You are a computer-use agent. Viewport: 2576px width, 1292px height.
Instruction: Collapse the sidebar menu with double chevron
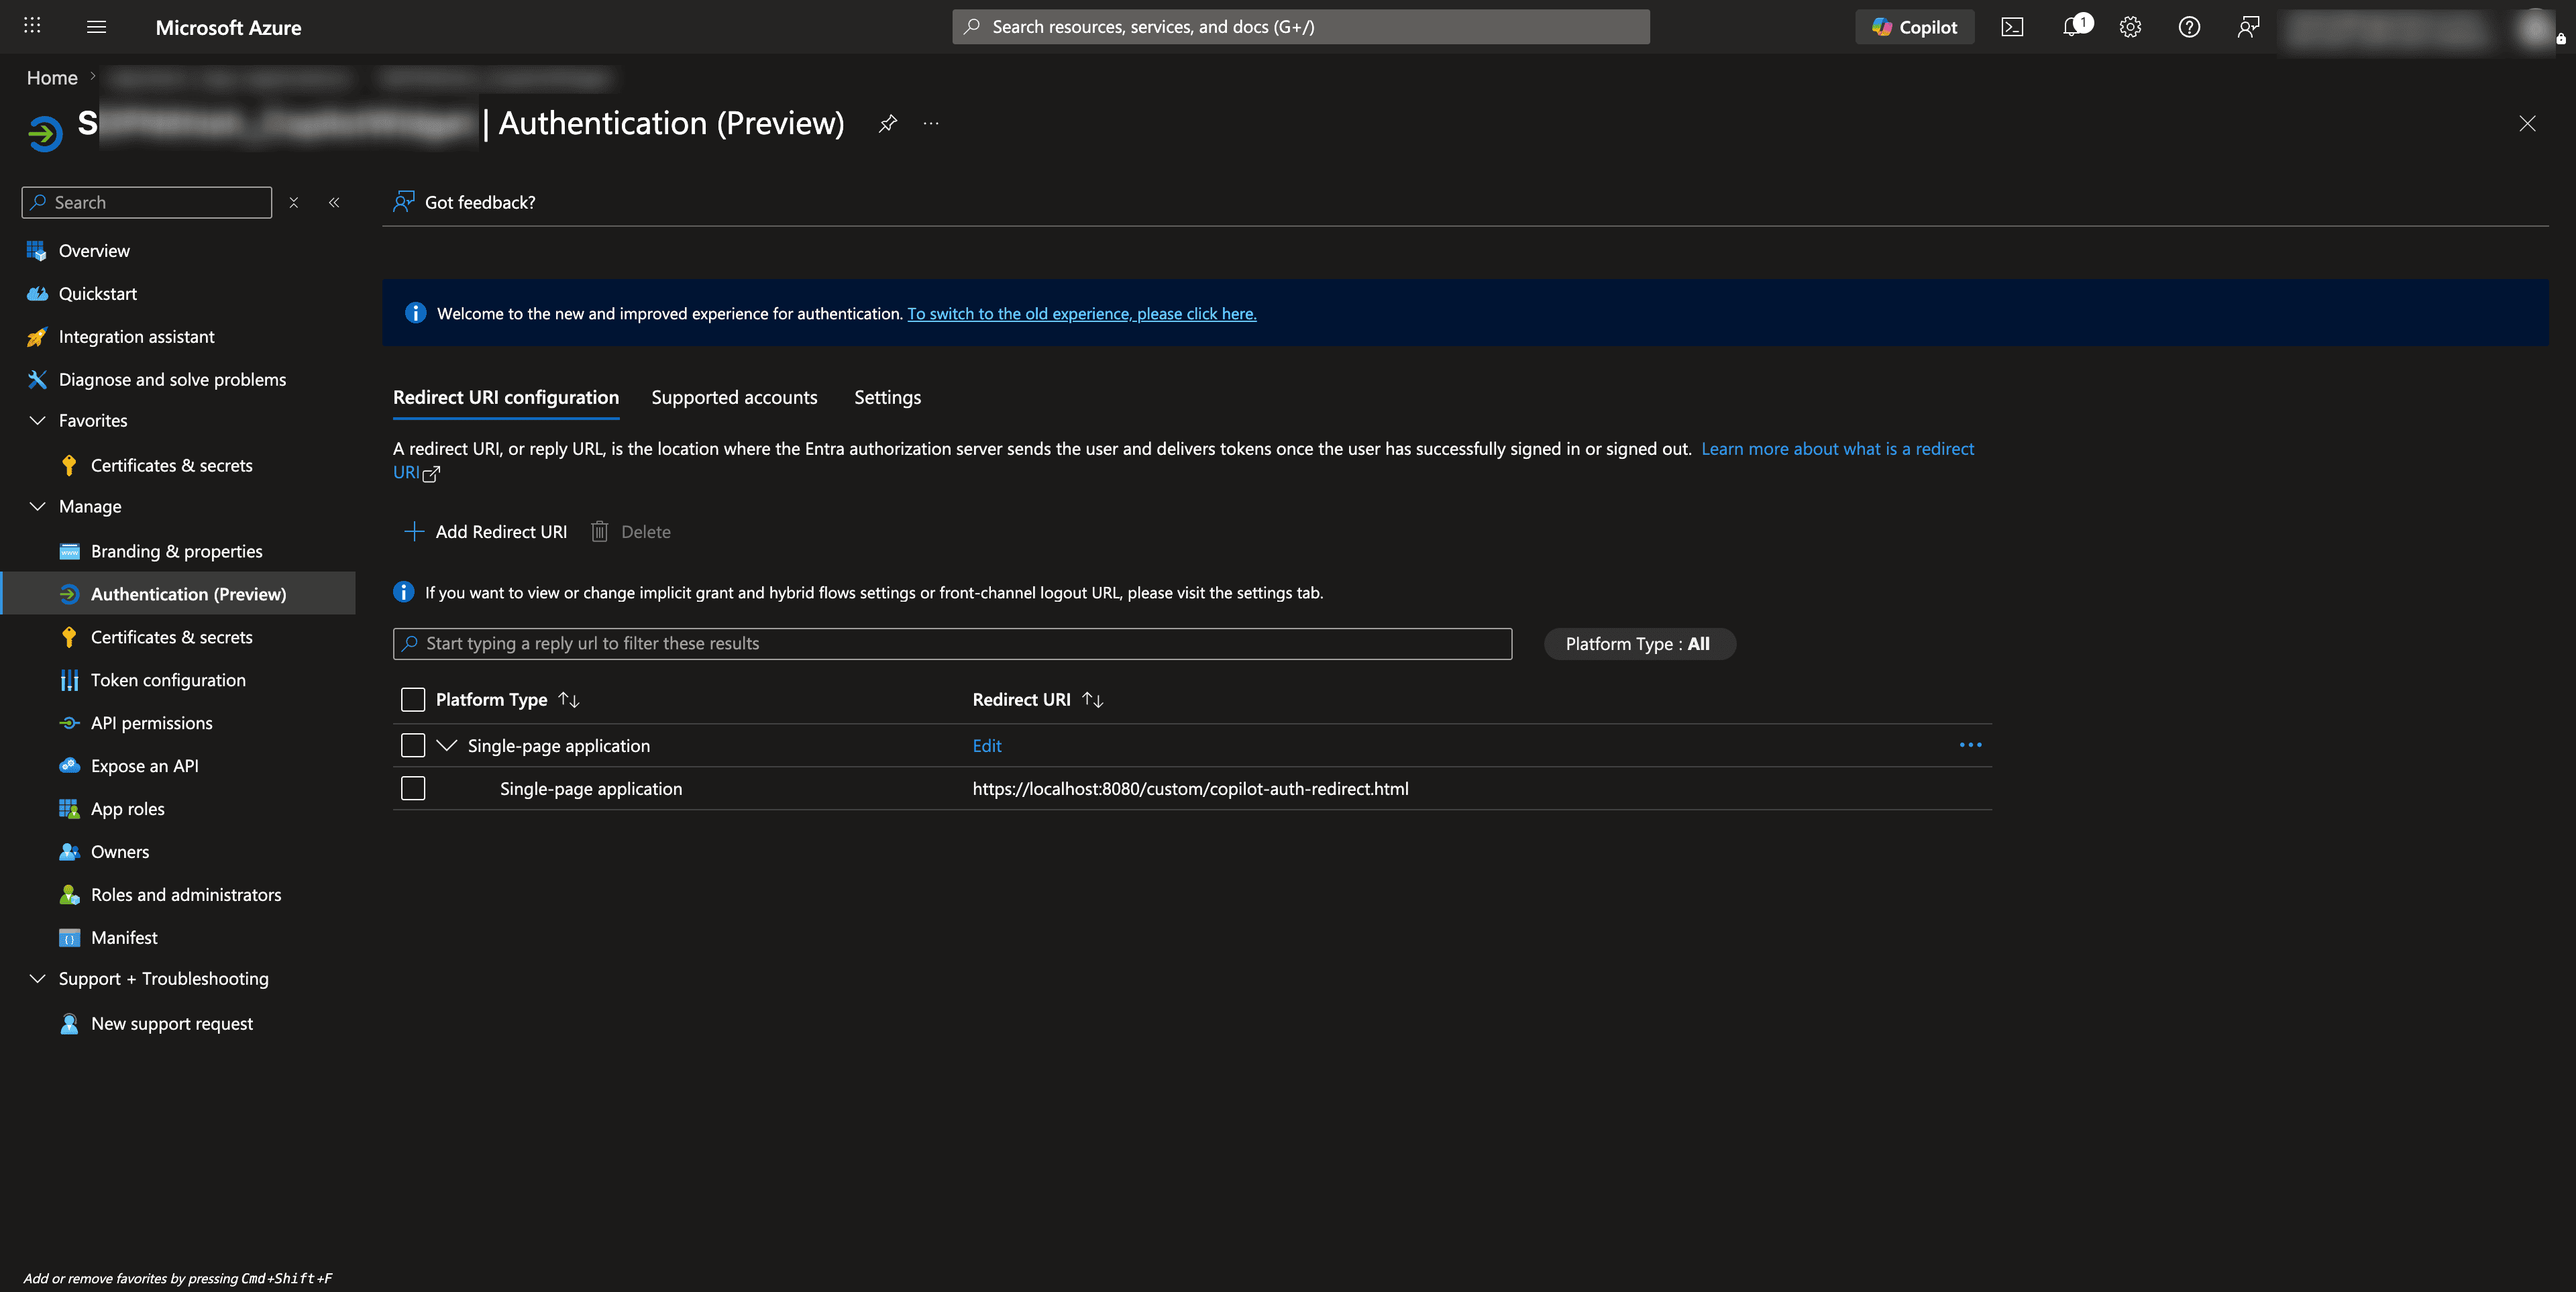(334, 202)
